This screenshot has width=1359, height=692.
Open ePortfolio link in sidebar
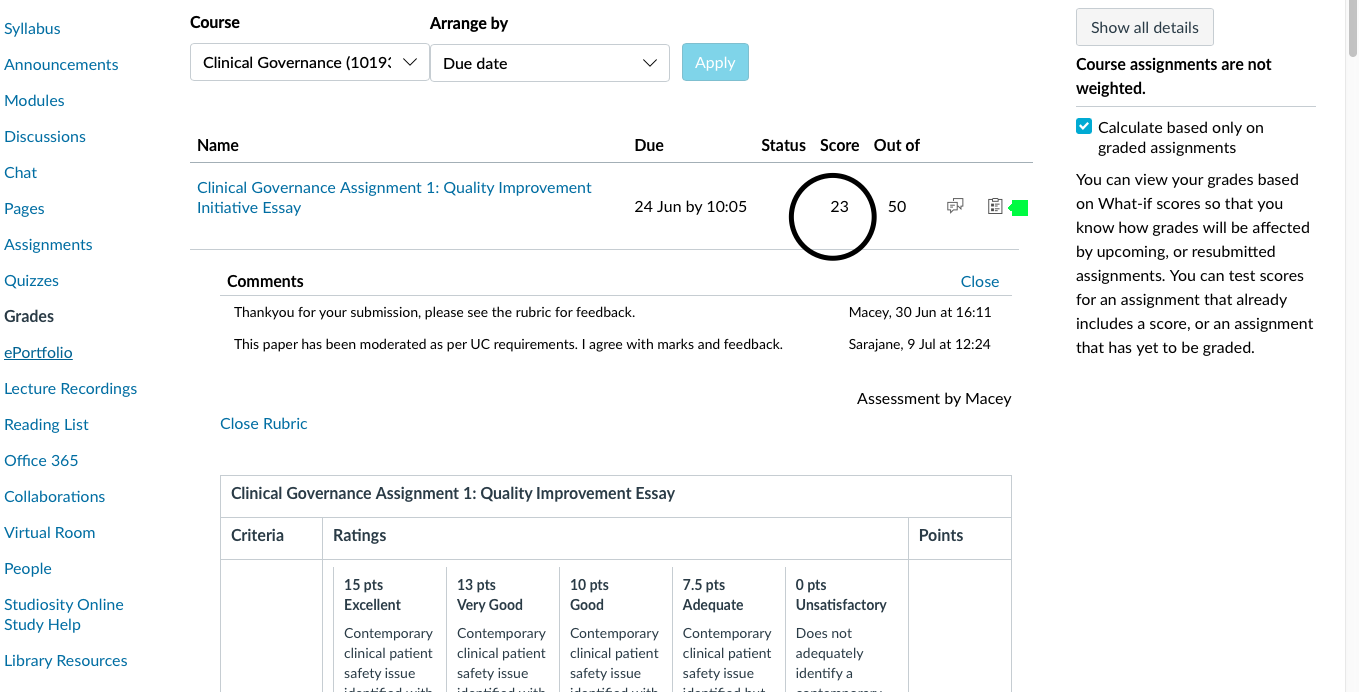pos(38,352)
